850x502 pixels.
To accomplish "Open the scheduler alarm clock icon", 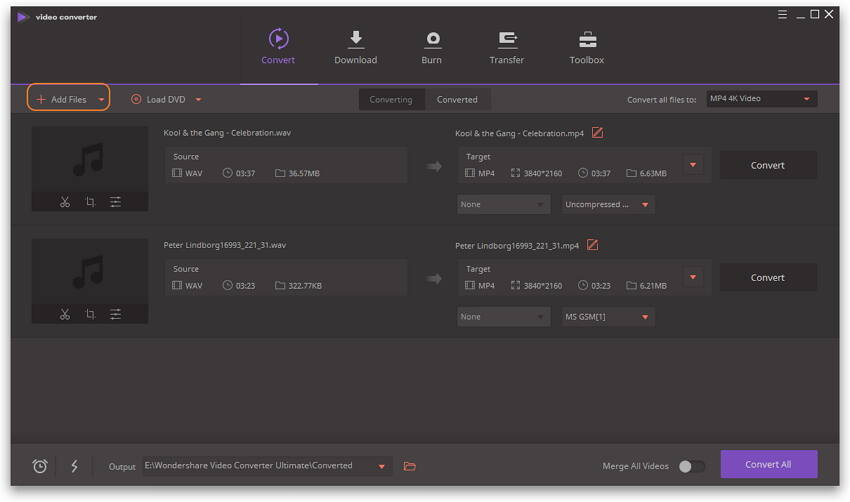I will [40, 466].
